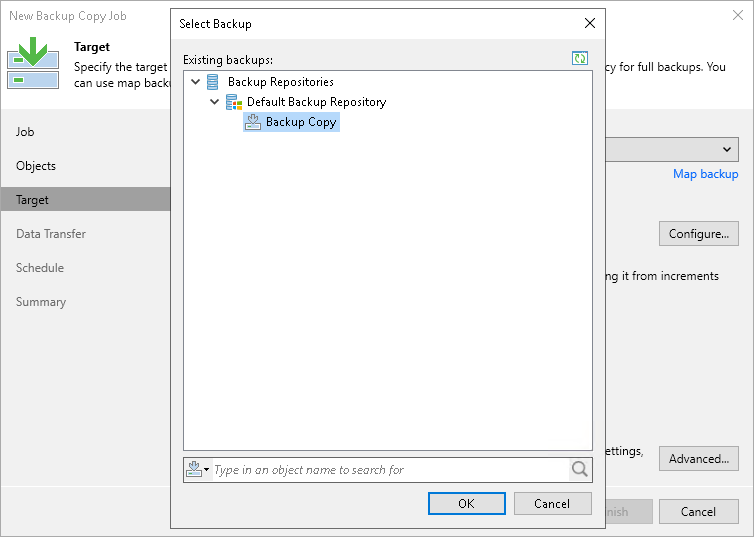Focus the object name search field
This screenshot has width=754, height=537.
click(390, 469)
